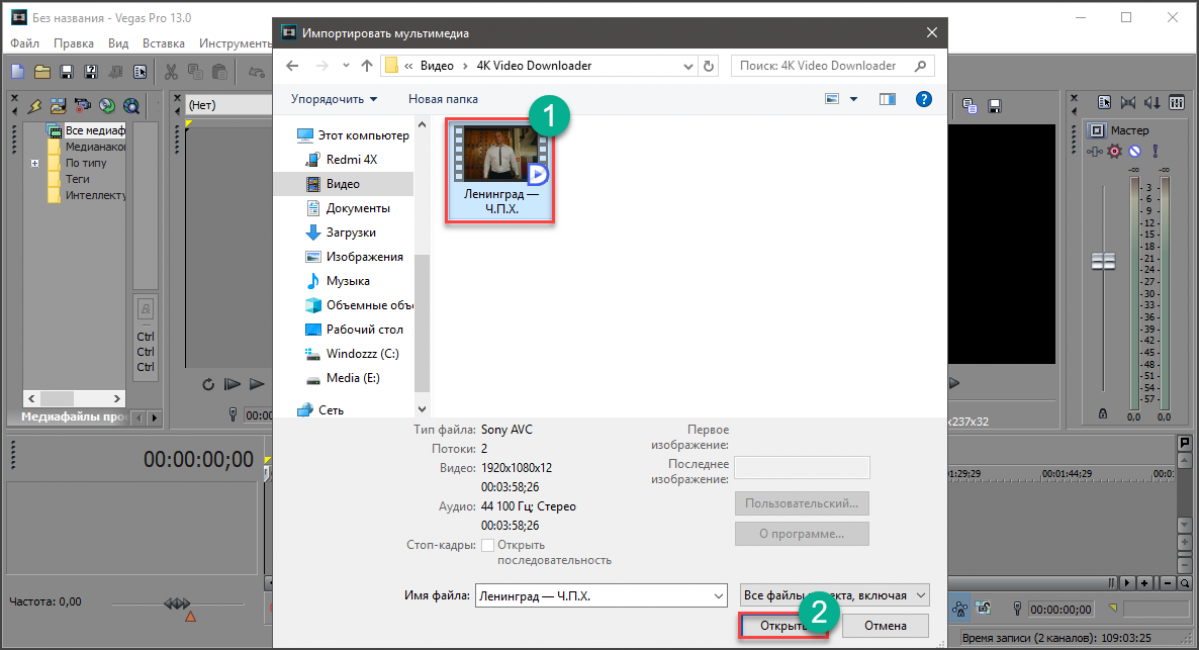
Task: Open the Вид menu in Vegas Pro
Action: tap(118, 43)
